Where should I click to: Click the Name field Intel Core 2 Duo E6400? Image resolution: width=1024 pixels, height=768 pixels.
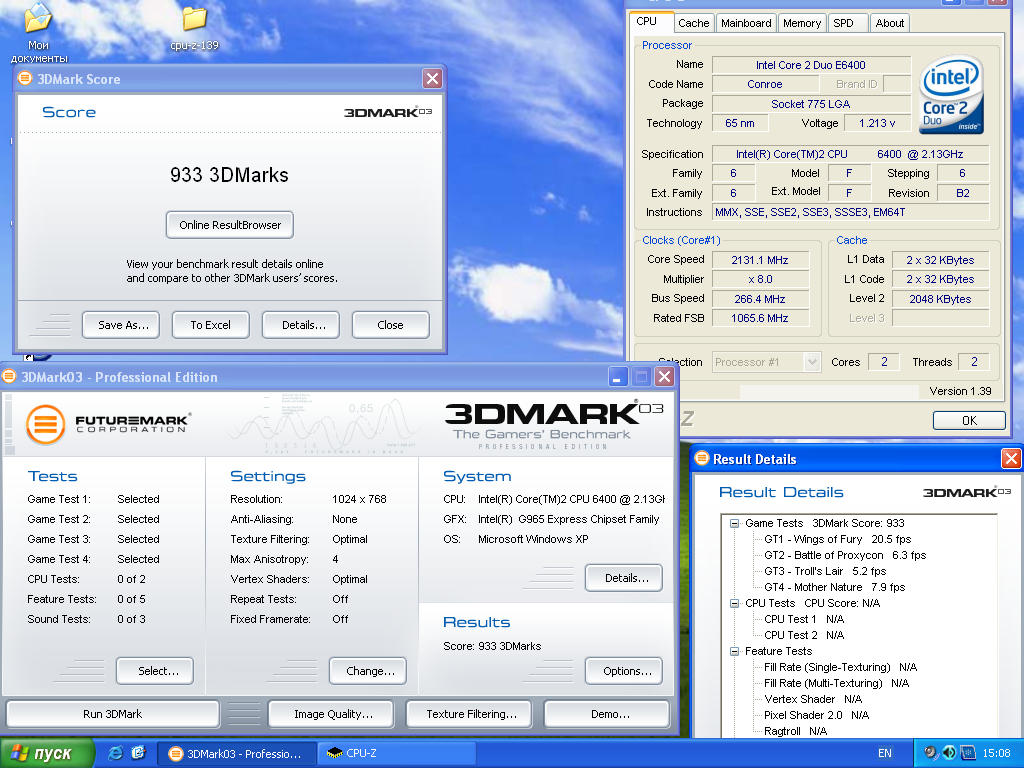pyautogui.click(x=810, y=65)
